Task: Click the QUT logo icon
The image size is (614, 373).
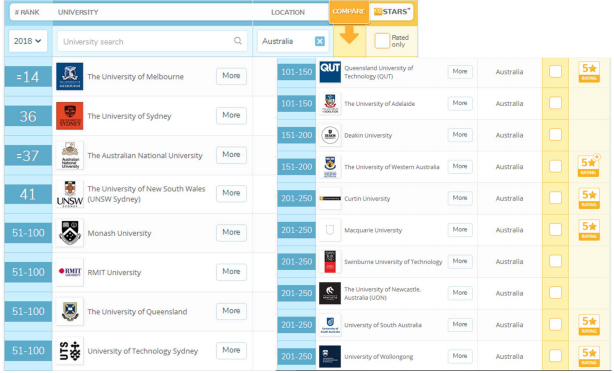Action: tap(330, 72)
